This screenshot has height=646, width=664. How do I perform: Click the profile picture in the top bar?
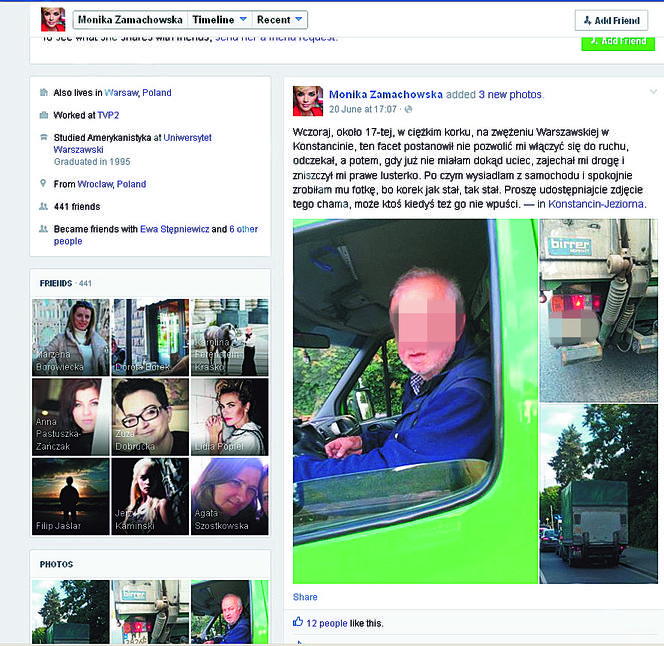click(x=53, y=19)
